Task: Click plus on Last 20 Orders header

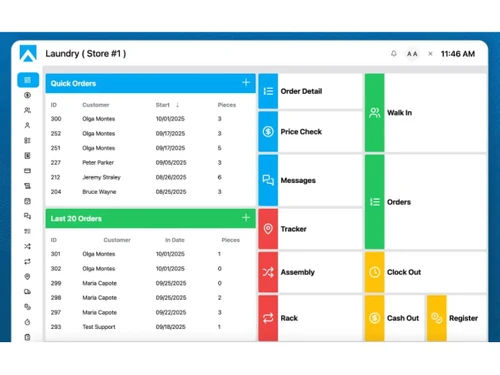Action: [x=246, y=218]
